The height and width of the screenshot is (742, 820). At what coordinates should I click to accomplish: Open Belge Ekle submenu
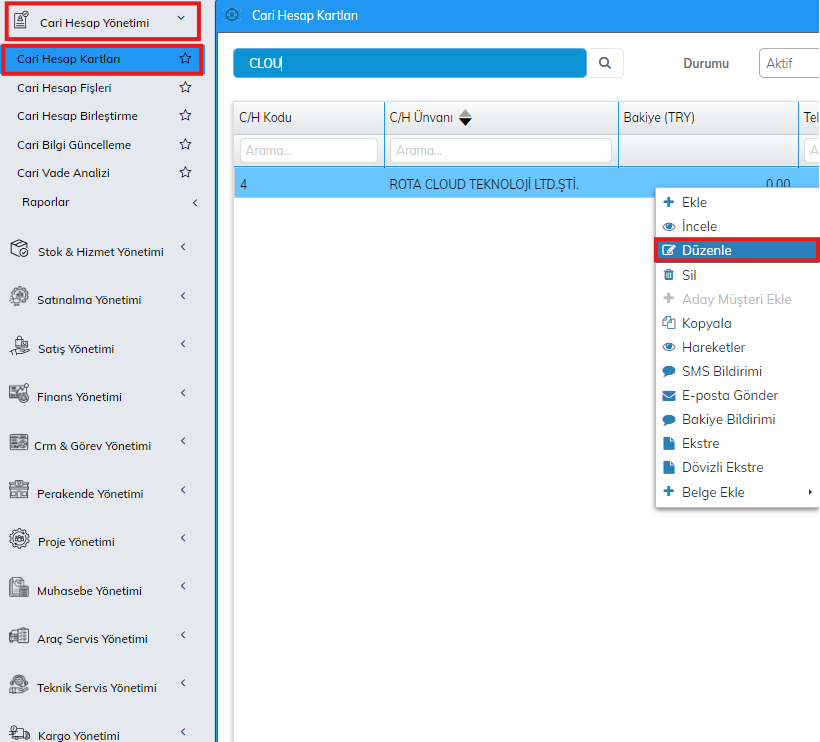(712, 492)
